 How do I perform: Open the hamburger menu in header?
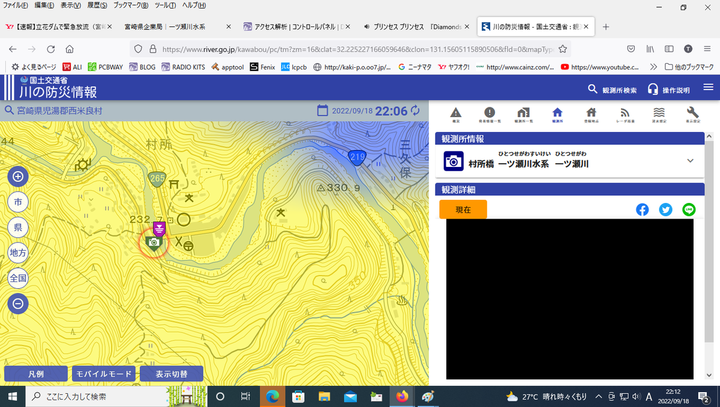tap(708, 89)
